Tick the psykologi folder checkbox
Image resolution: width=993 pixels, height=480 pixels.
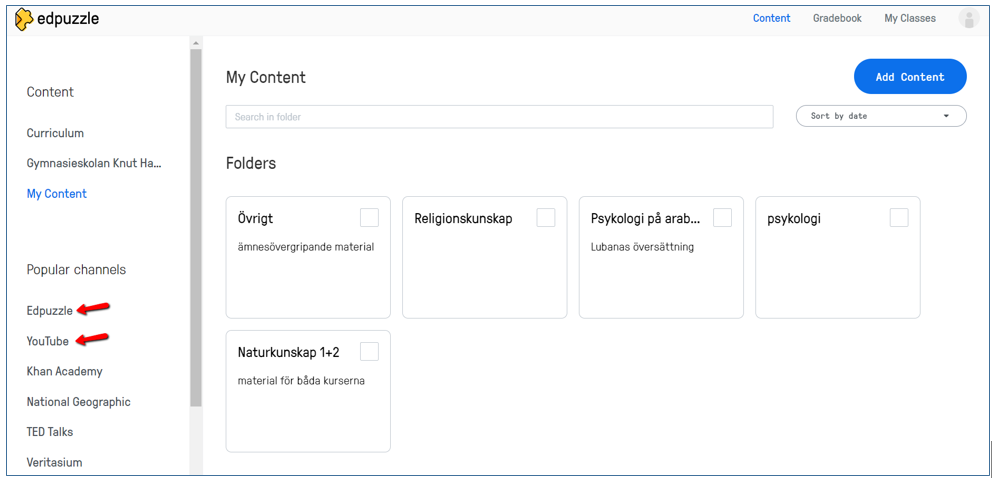click(x=899, y=218)
